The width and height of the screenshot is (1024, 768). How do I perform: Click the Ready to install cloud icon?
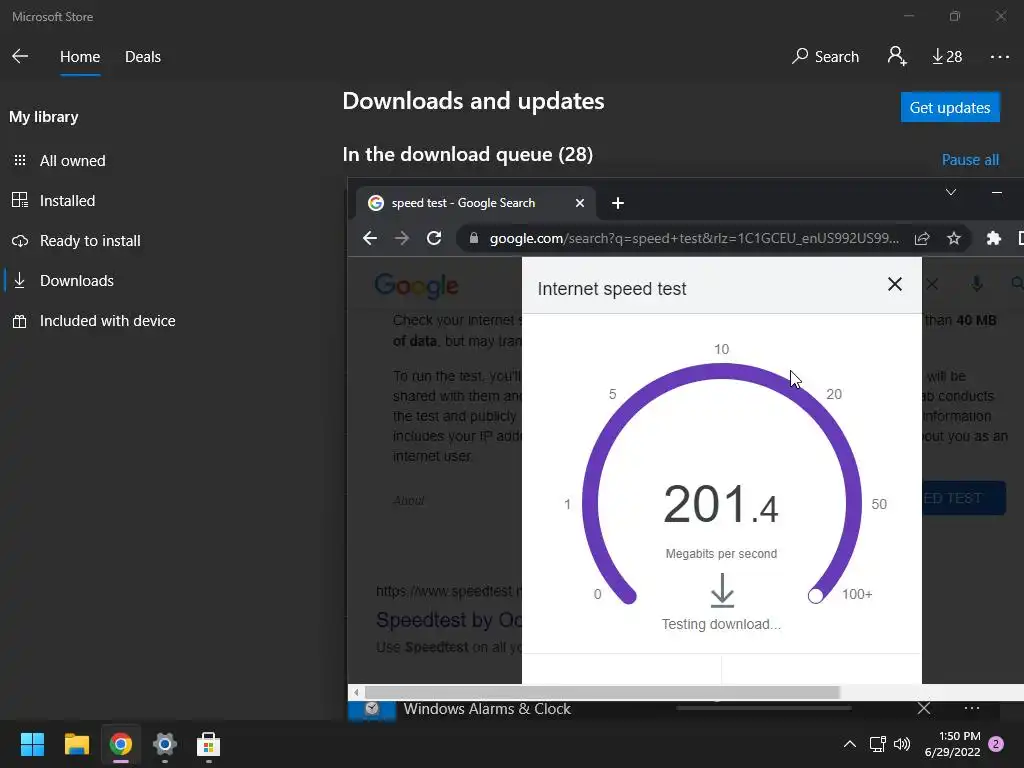coord(20,241)
